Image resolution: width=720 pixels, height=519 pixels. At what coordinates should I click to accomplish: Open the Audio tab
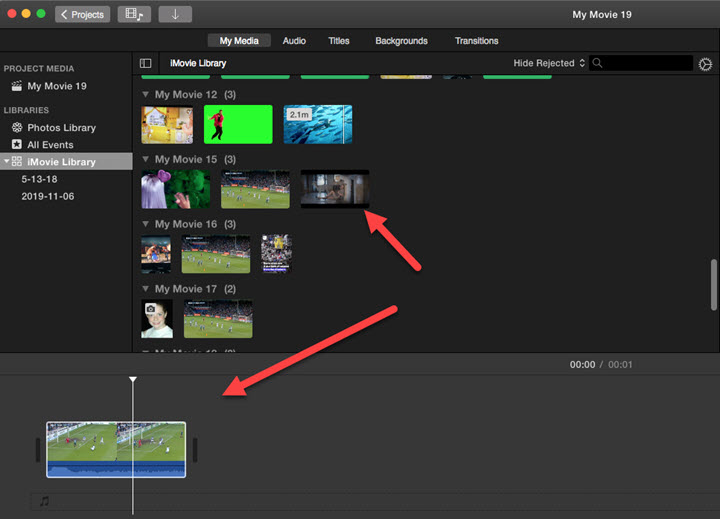(294, 40)
